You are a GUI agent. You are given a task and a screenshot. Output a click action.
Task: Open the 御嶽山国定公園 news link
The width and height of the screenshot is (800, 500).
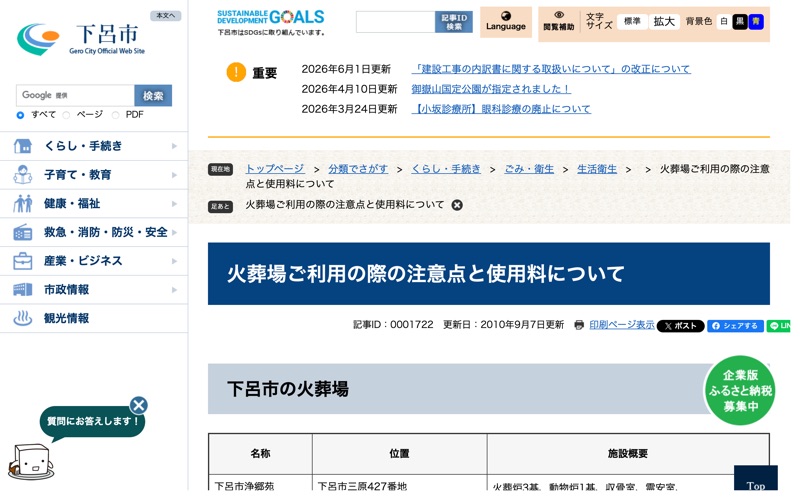[491, 89]
